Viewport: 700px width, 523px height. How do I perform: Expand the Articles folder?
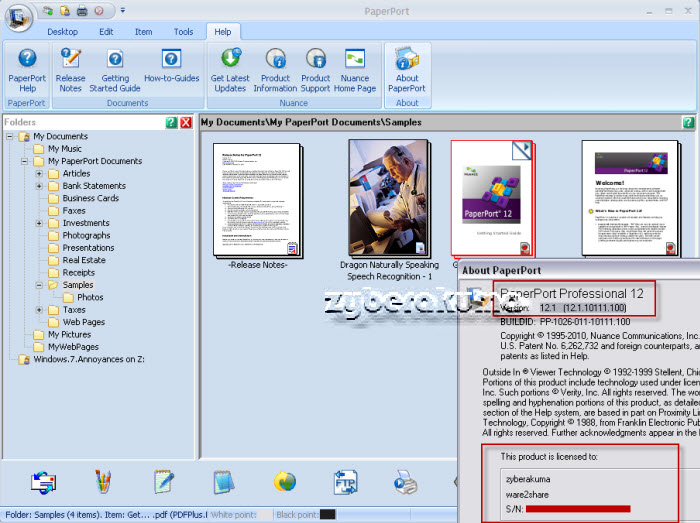tap(39, 174)
